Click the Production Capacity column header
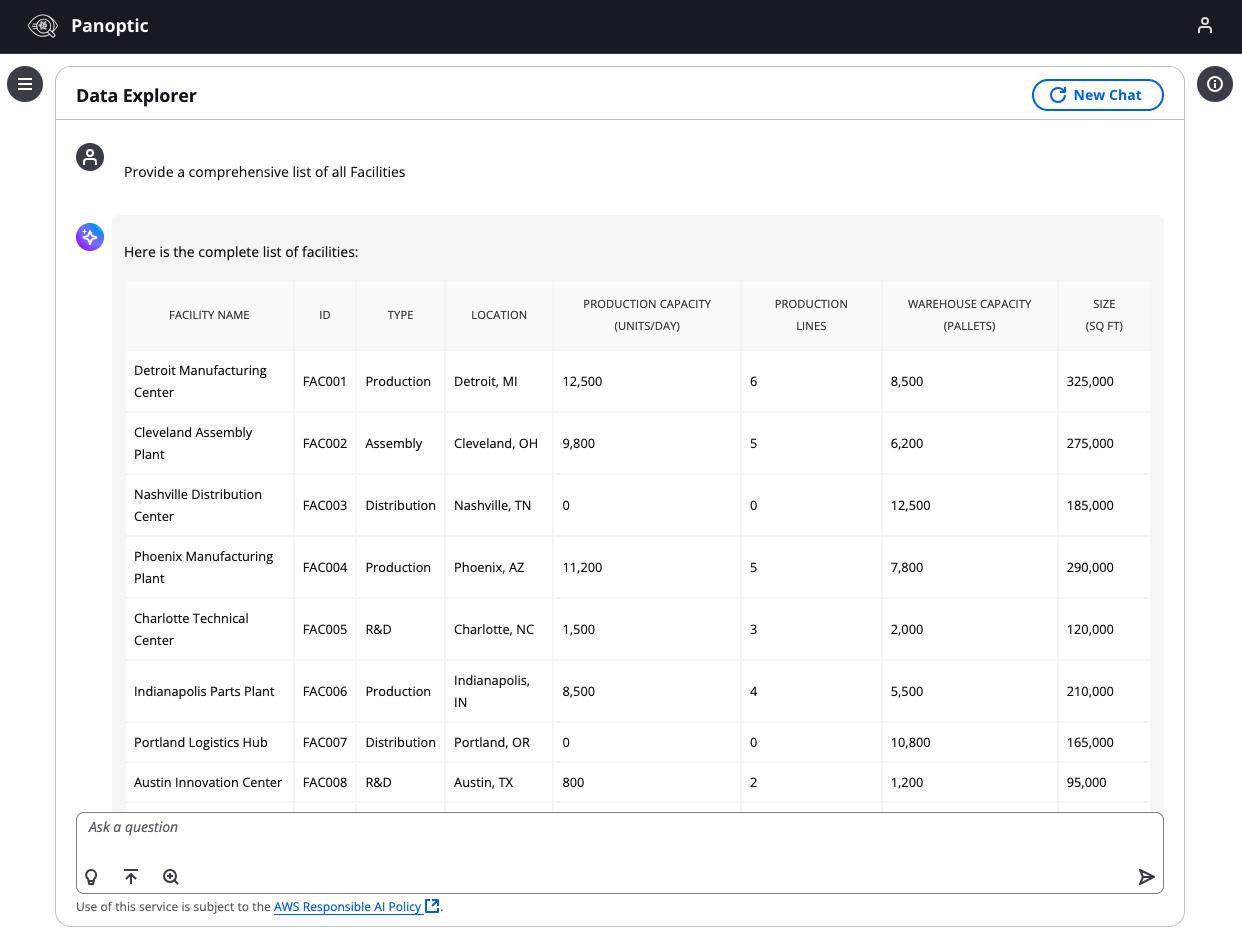This screenshot has width=1242, height=936. tap(646, 315)
